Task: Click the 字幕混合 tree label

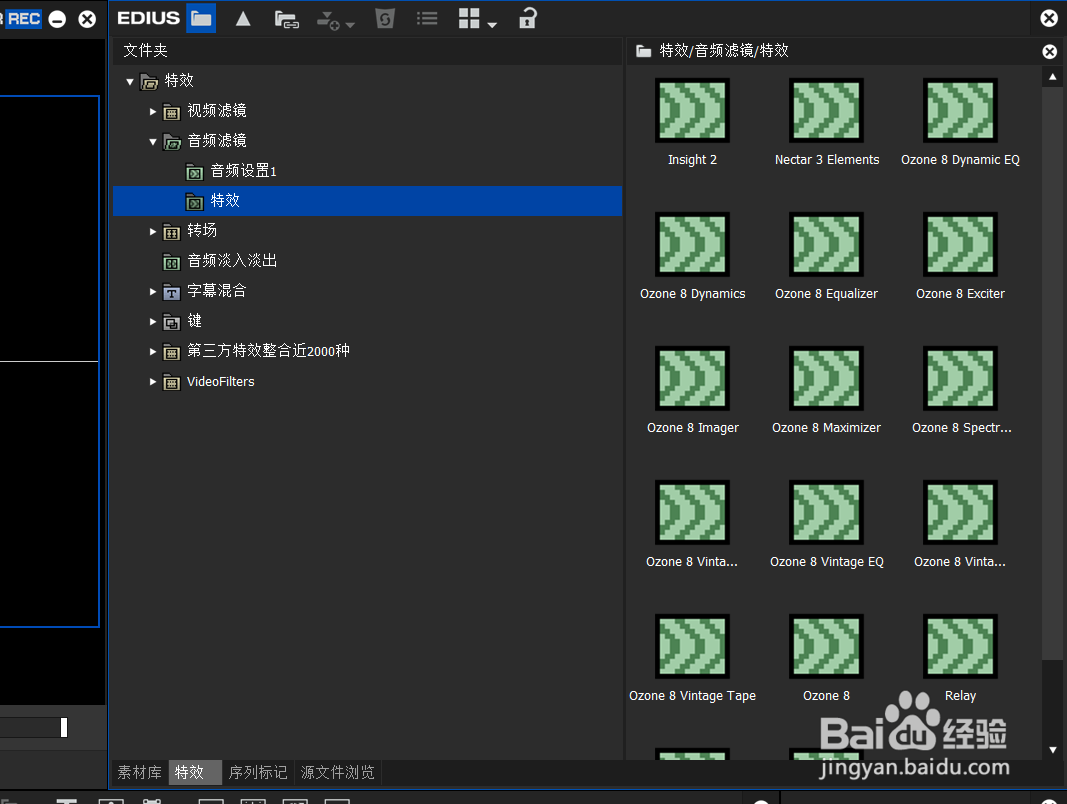Action: (x=217, y=290)
